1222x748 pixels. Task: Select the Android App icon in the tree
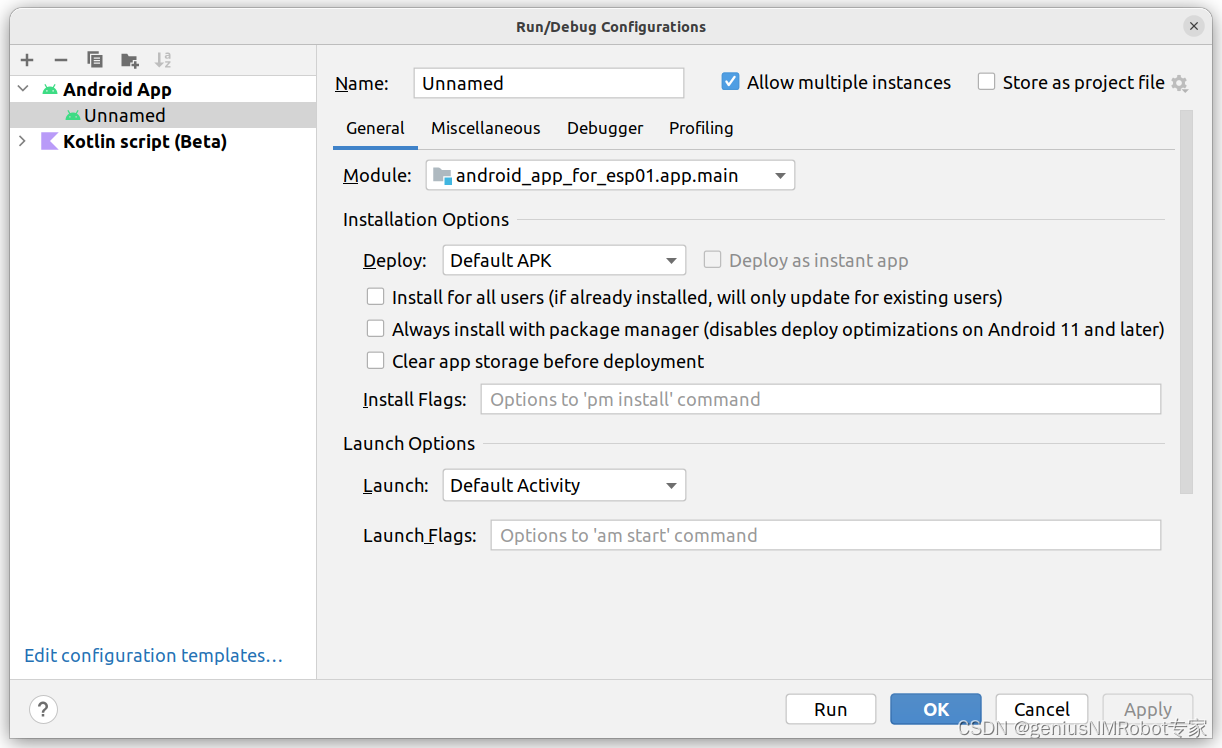pos(48,88)
